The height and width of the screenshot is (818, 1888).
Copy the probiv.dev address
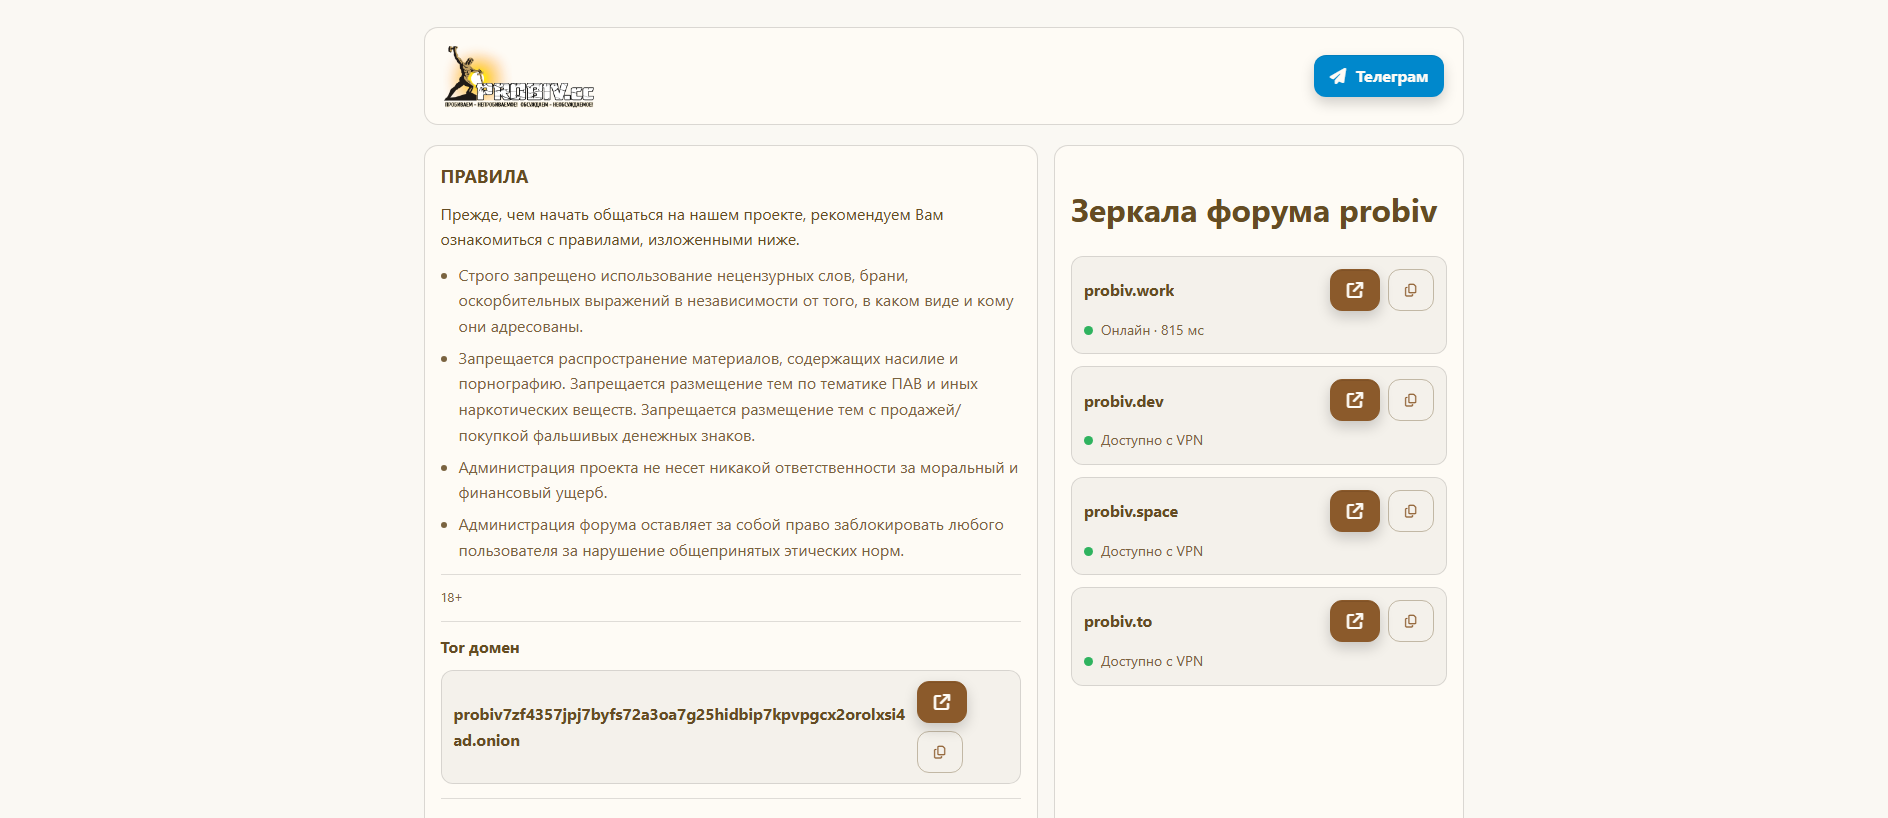coord(1410,400)
